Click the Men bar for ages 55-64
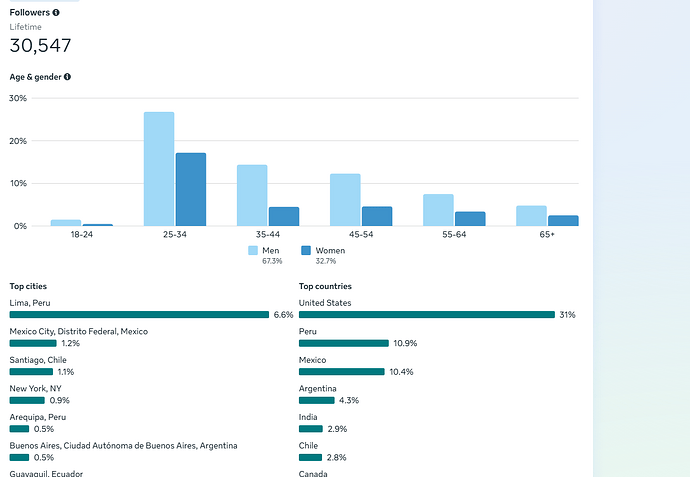Viewport: 690px width, 477px height. (438, 210)
